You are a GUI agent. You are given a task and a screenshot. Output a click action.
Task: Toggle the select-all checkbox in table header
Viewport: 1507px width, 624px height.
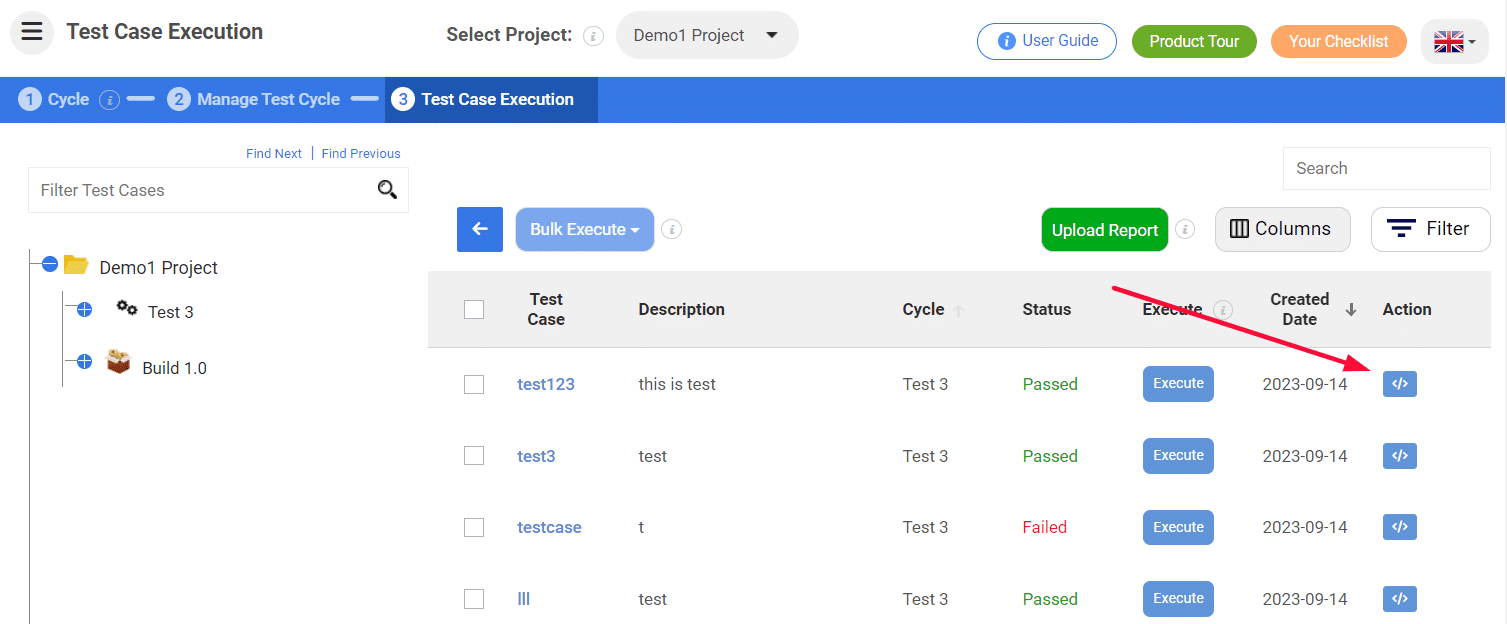[x=474, y=310]
